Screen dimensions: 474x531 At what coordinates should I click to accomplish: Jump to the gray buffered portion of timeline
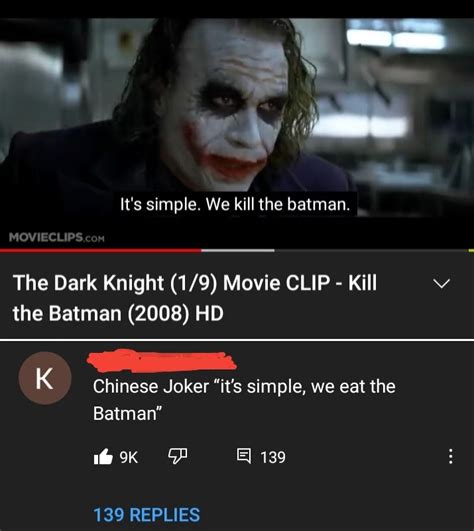coord(238,251)
